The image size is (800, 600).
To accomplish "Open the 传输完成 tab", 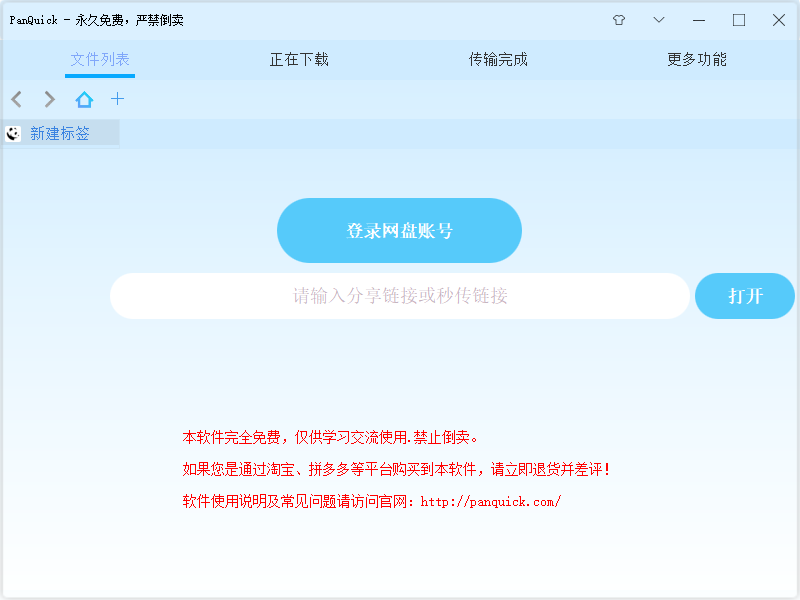I will click(498, 60).
